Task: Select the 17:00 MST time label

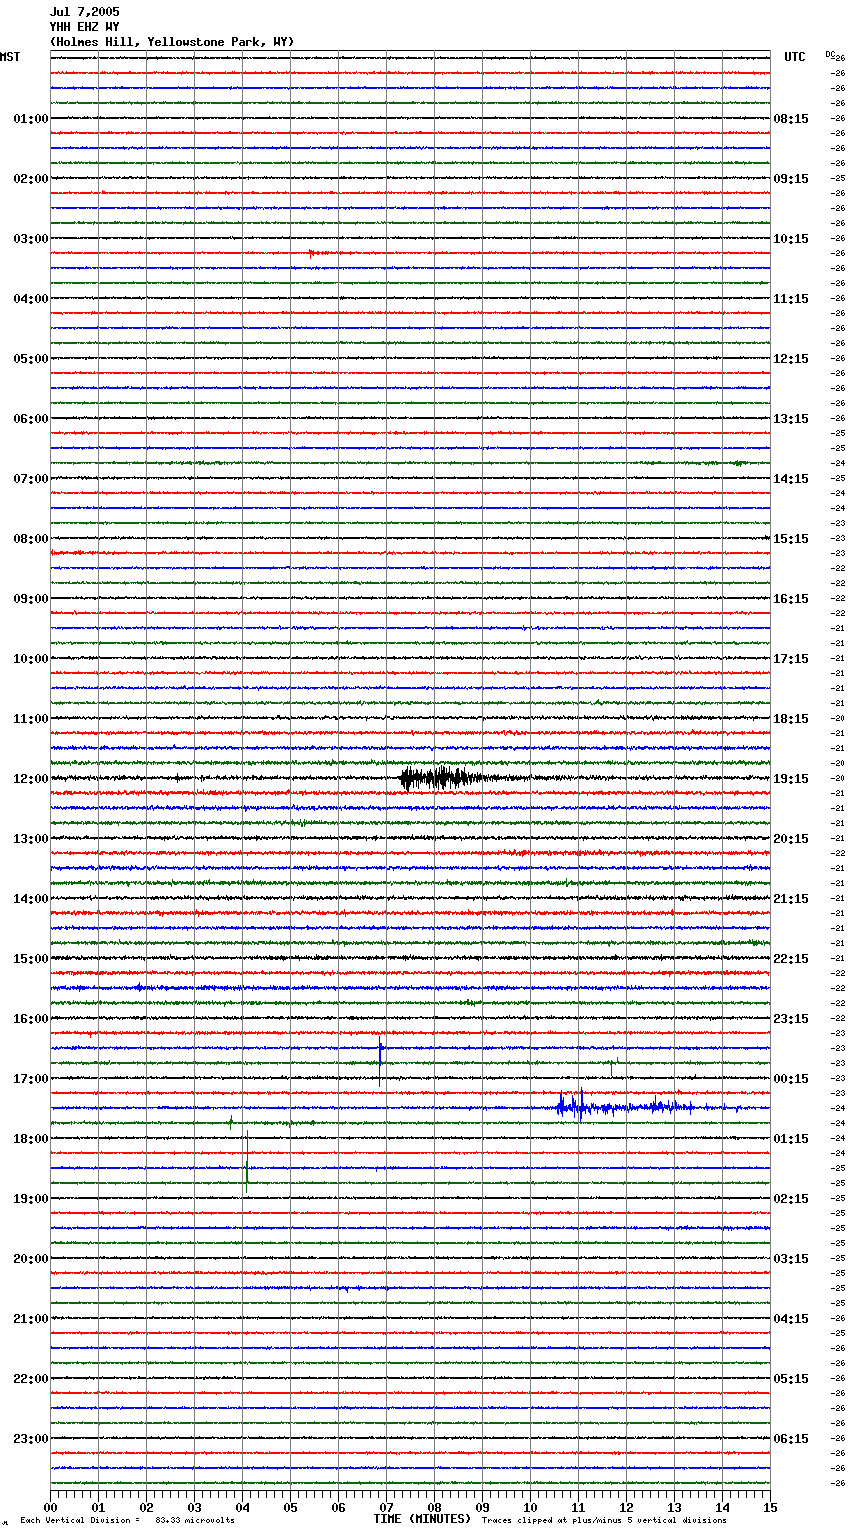Action: 31,1079
